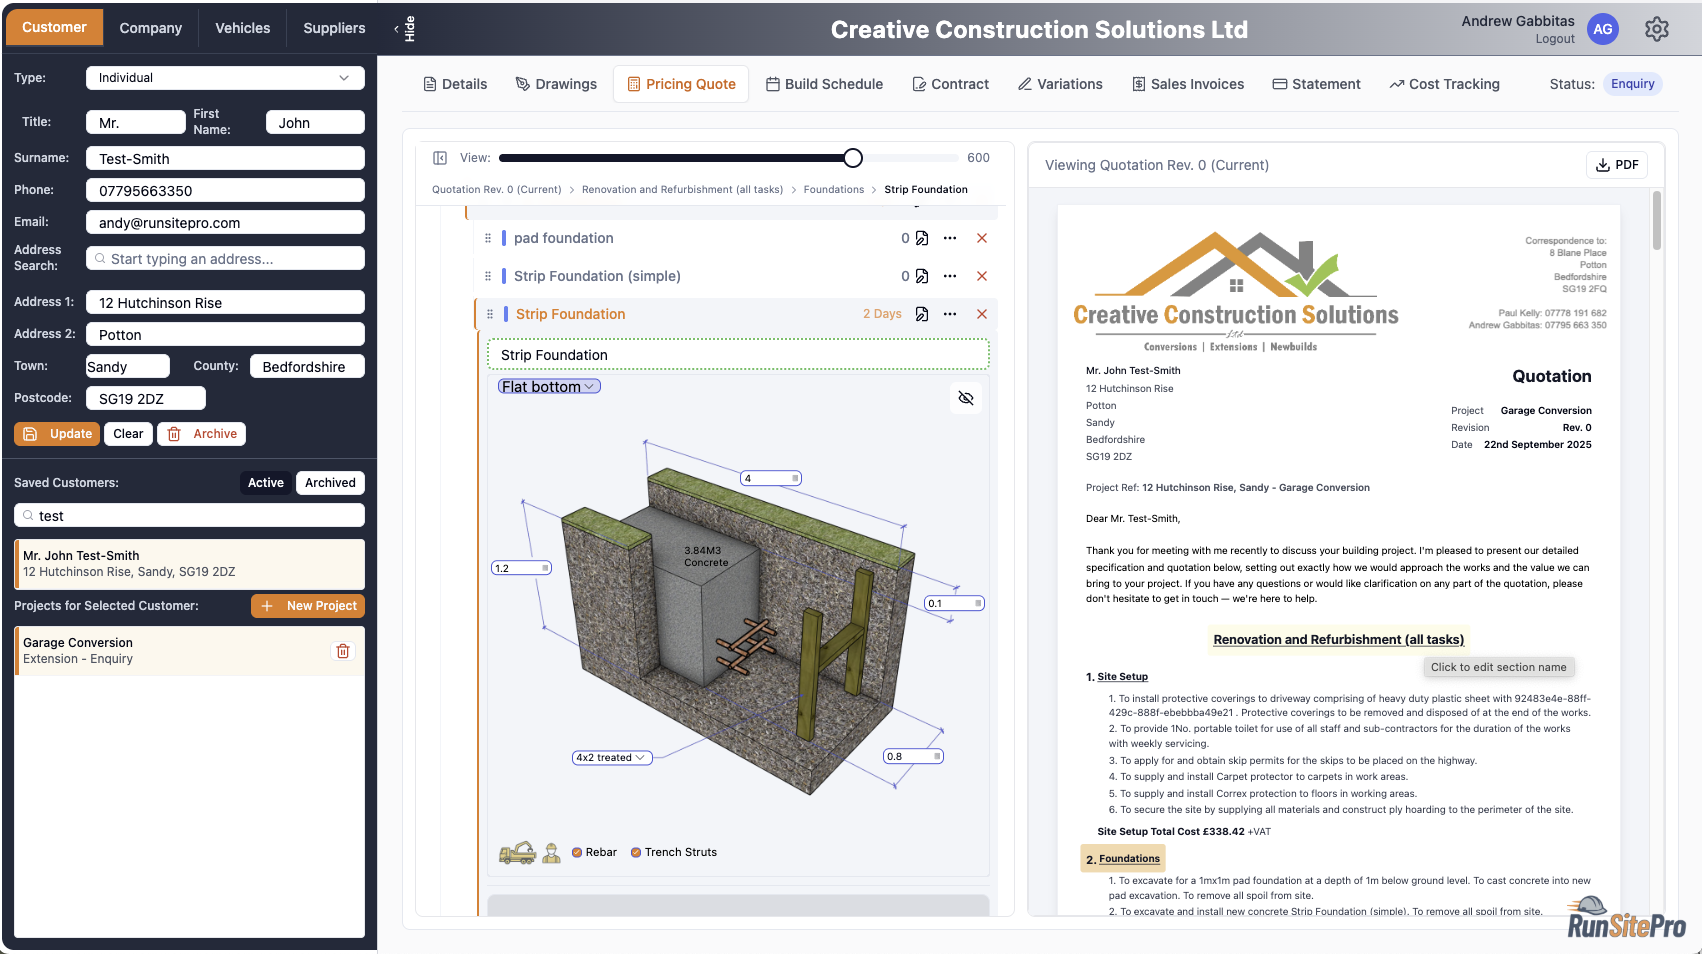Open the 4x2 treated timber dropdown
The width and height of the screenshot is (1702, 954).
pyautogui.click(x=613, y=758)
